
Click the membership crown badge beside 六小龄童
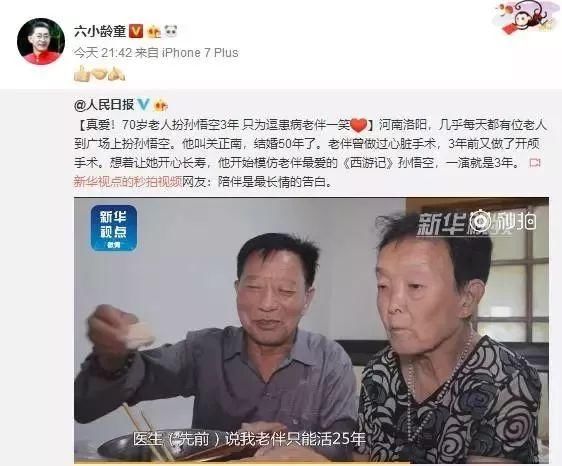(x=154, y=32)
